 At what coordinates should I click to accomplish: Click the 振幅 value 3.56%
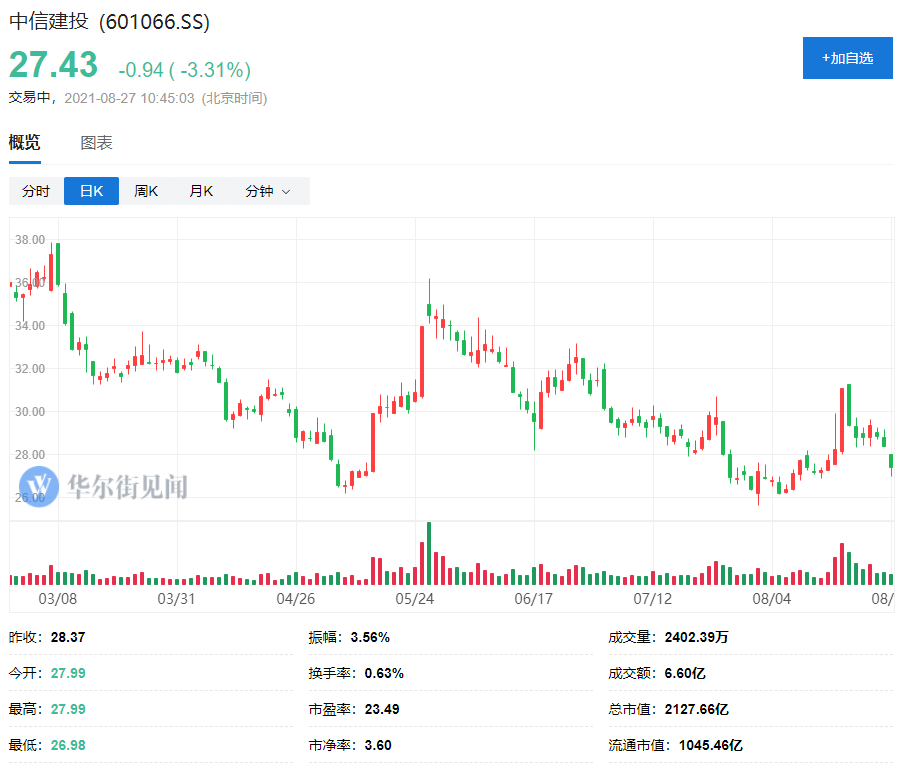click(370, 637)
